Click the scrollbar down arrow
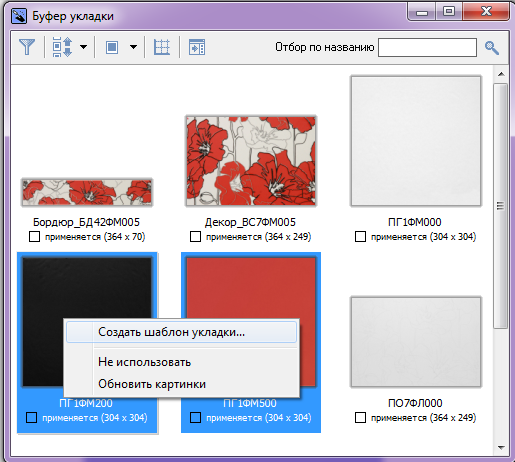 click(x=501, y=448)
